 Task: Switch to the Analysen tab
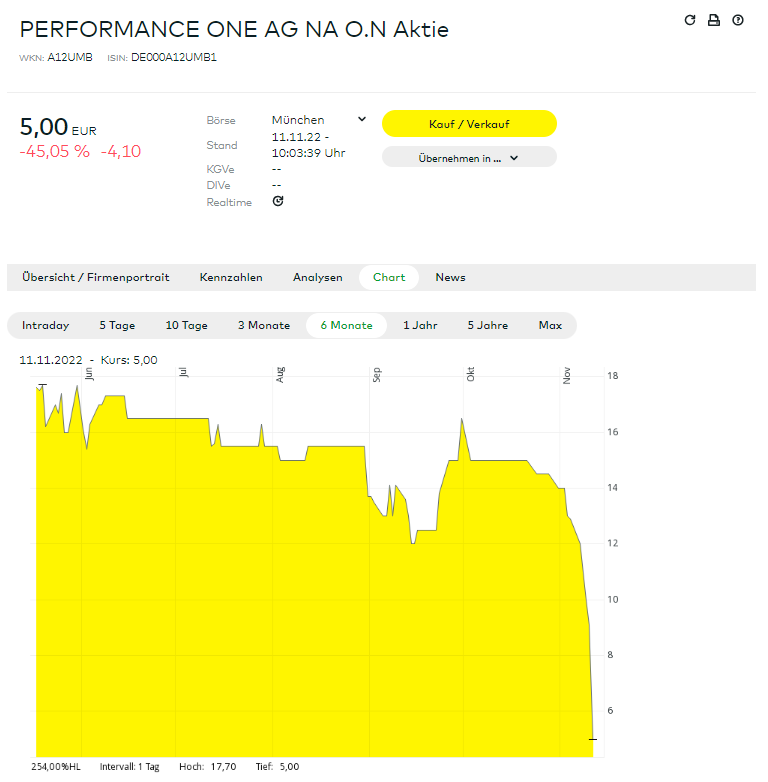318,277
